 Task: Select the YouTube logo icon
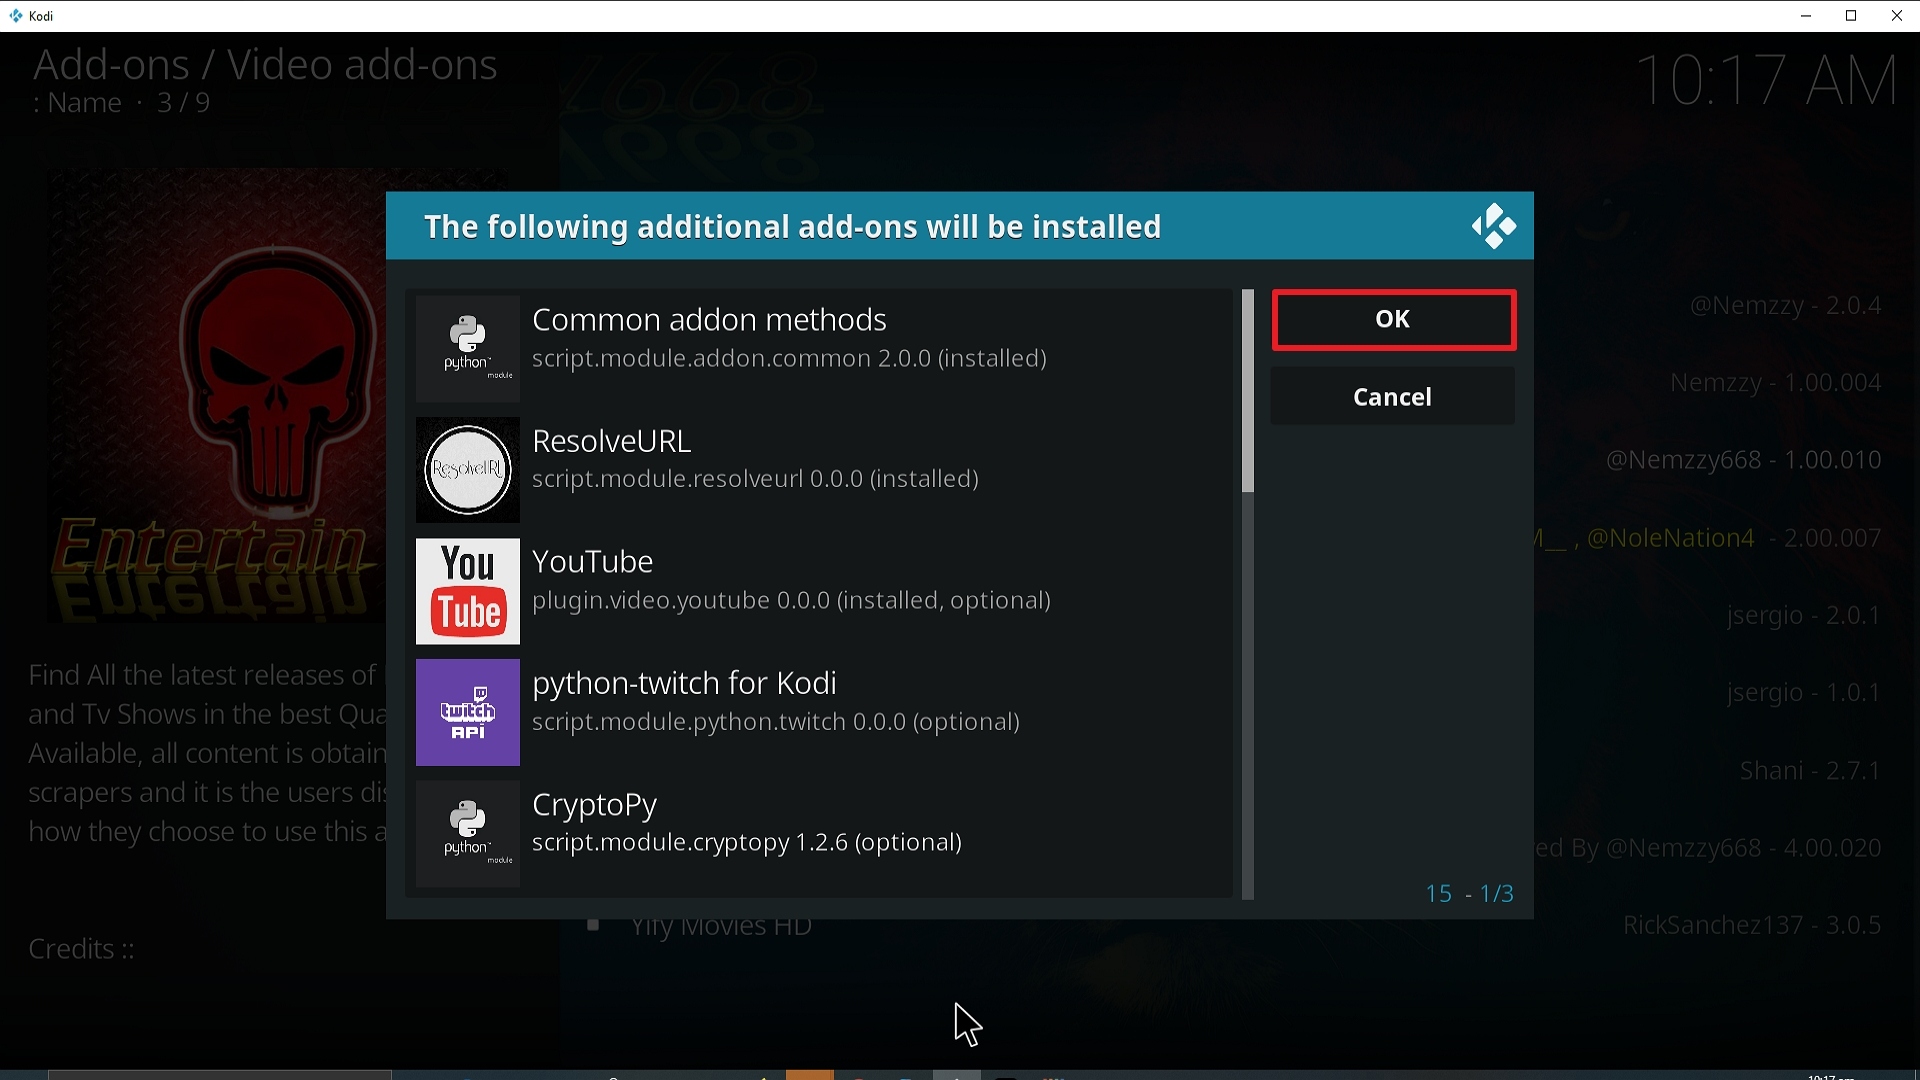pos(468,591)
